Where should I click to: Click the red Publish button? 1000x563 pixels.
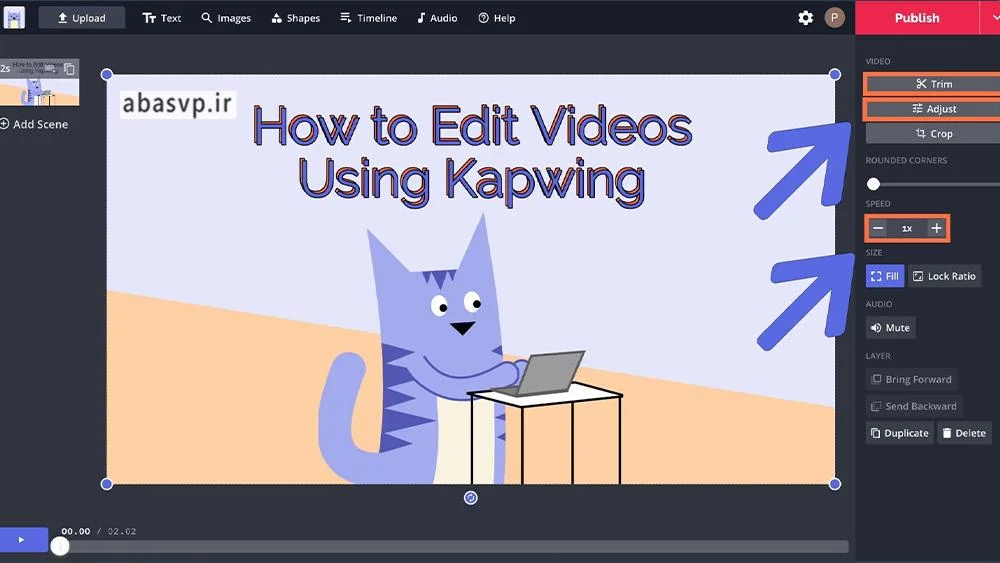[x=916, y=18]
